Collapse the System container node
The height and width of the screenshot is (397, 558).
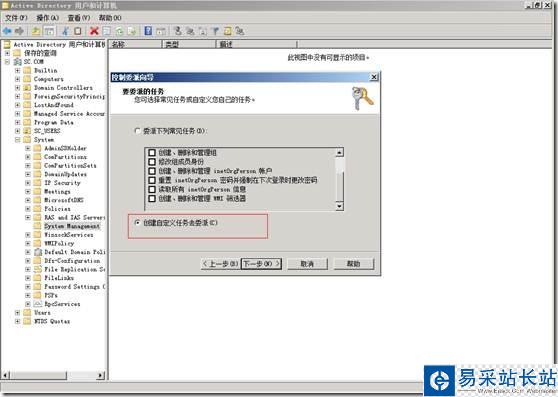[17, 140]
